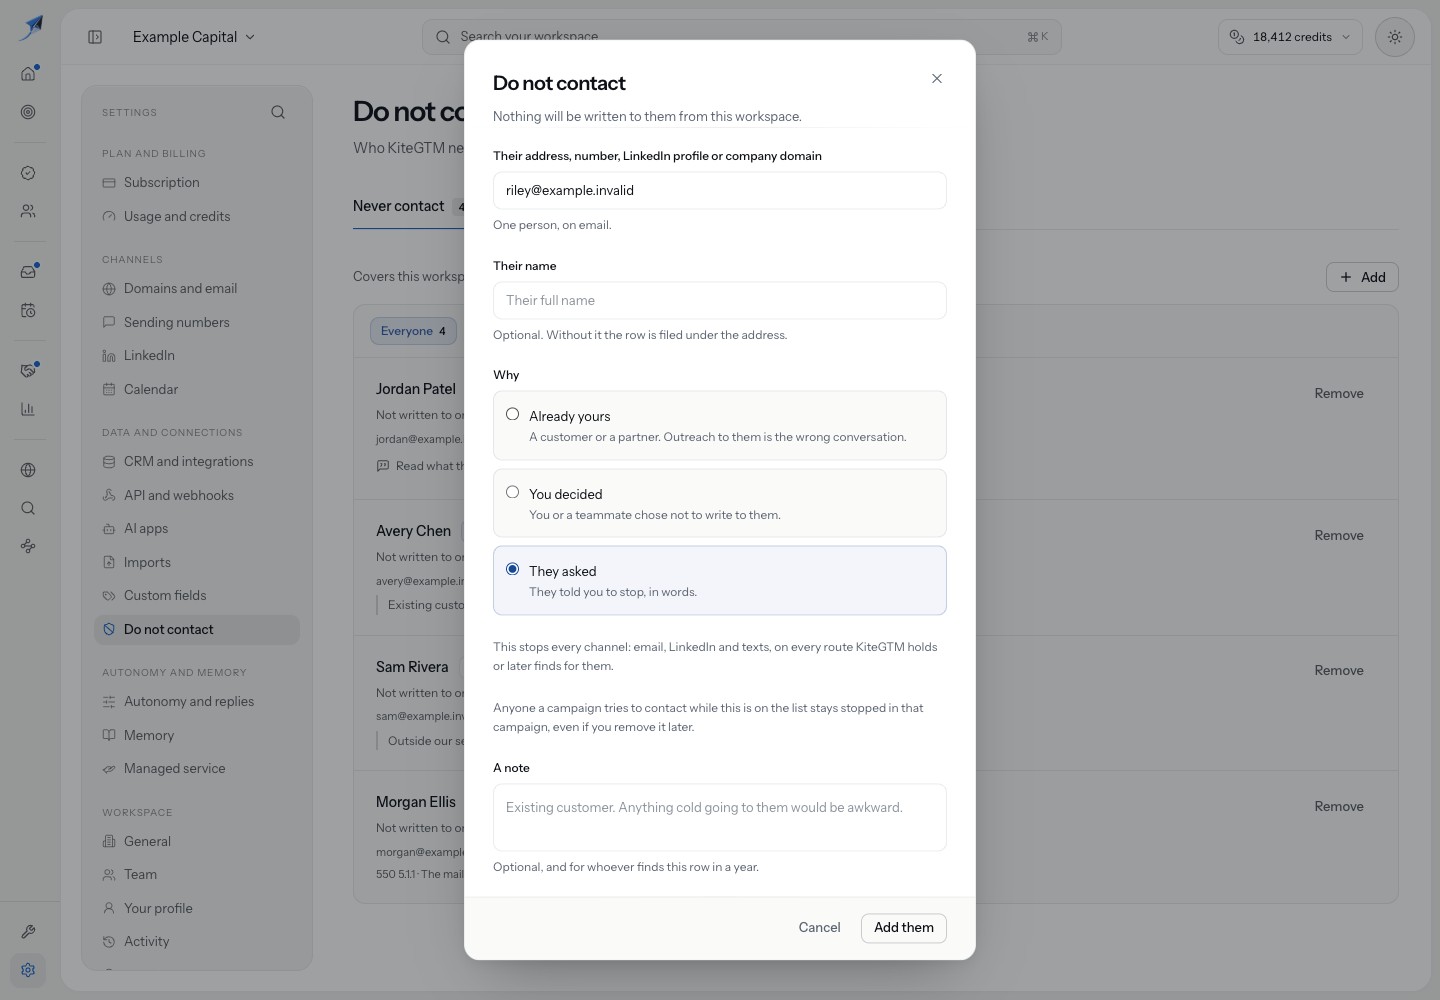This screenshot has height=1000, width=1440.
Task: Click the KiteGTM logo icon
Action: tap(30, 27)
